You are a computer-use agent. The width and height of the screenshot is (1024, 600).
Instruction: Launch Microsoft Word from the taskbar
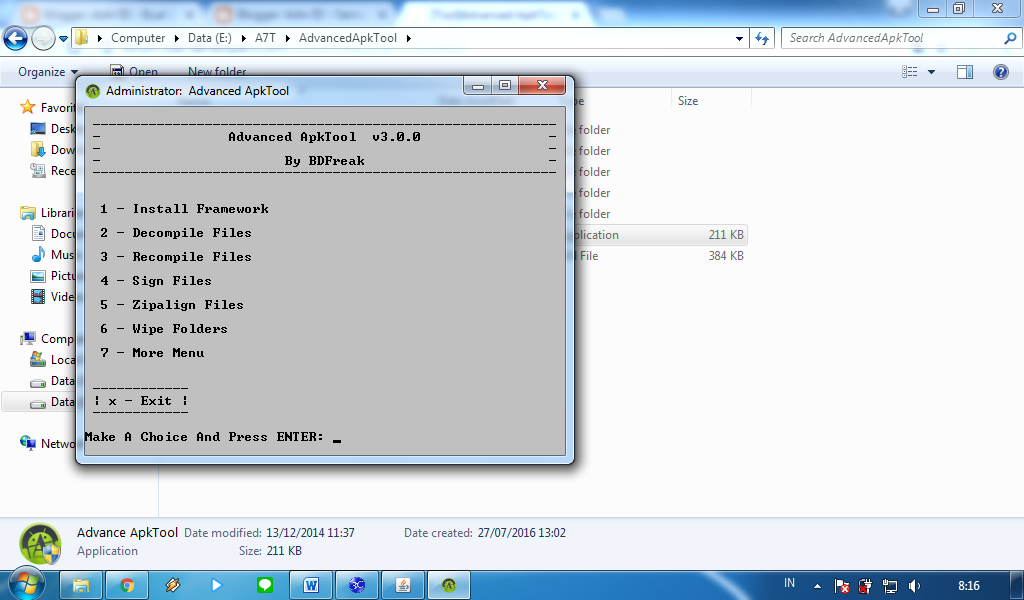click(x=310, y=584)
